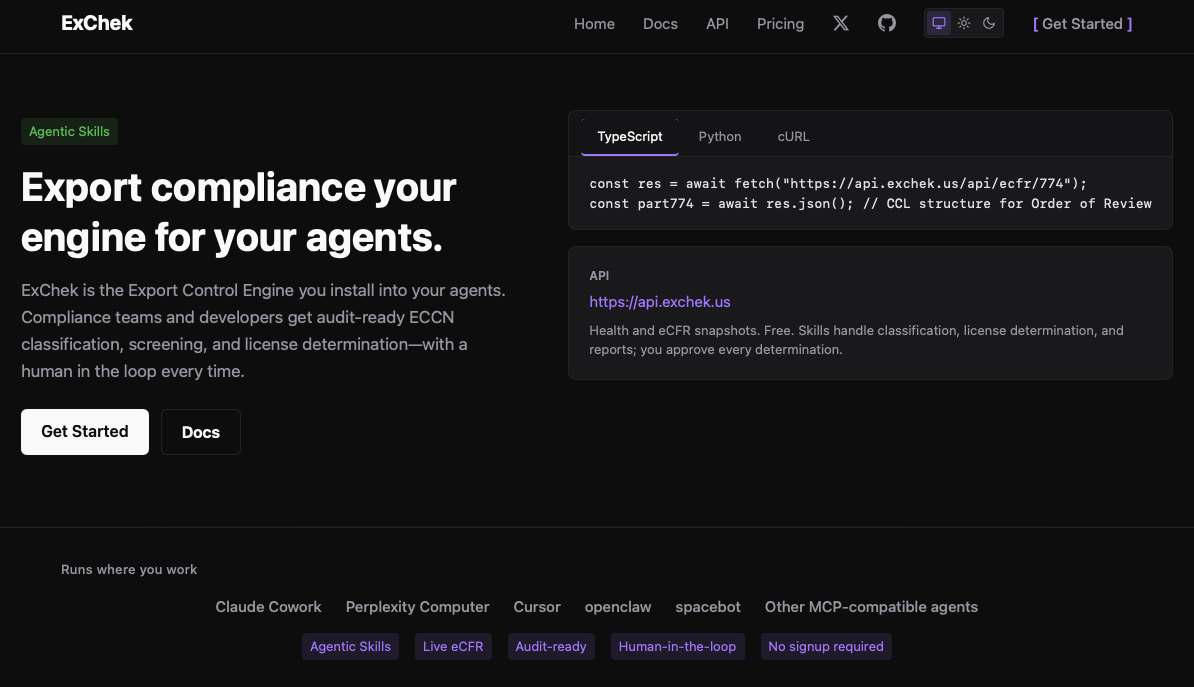Click the part774 res.json code line
Image resolution: width=1194 pixels, height=687 pixels.
point(870,203)
